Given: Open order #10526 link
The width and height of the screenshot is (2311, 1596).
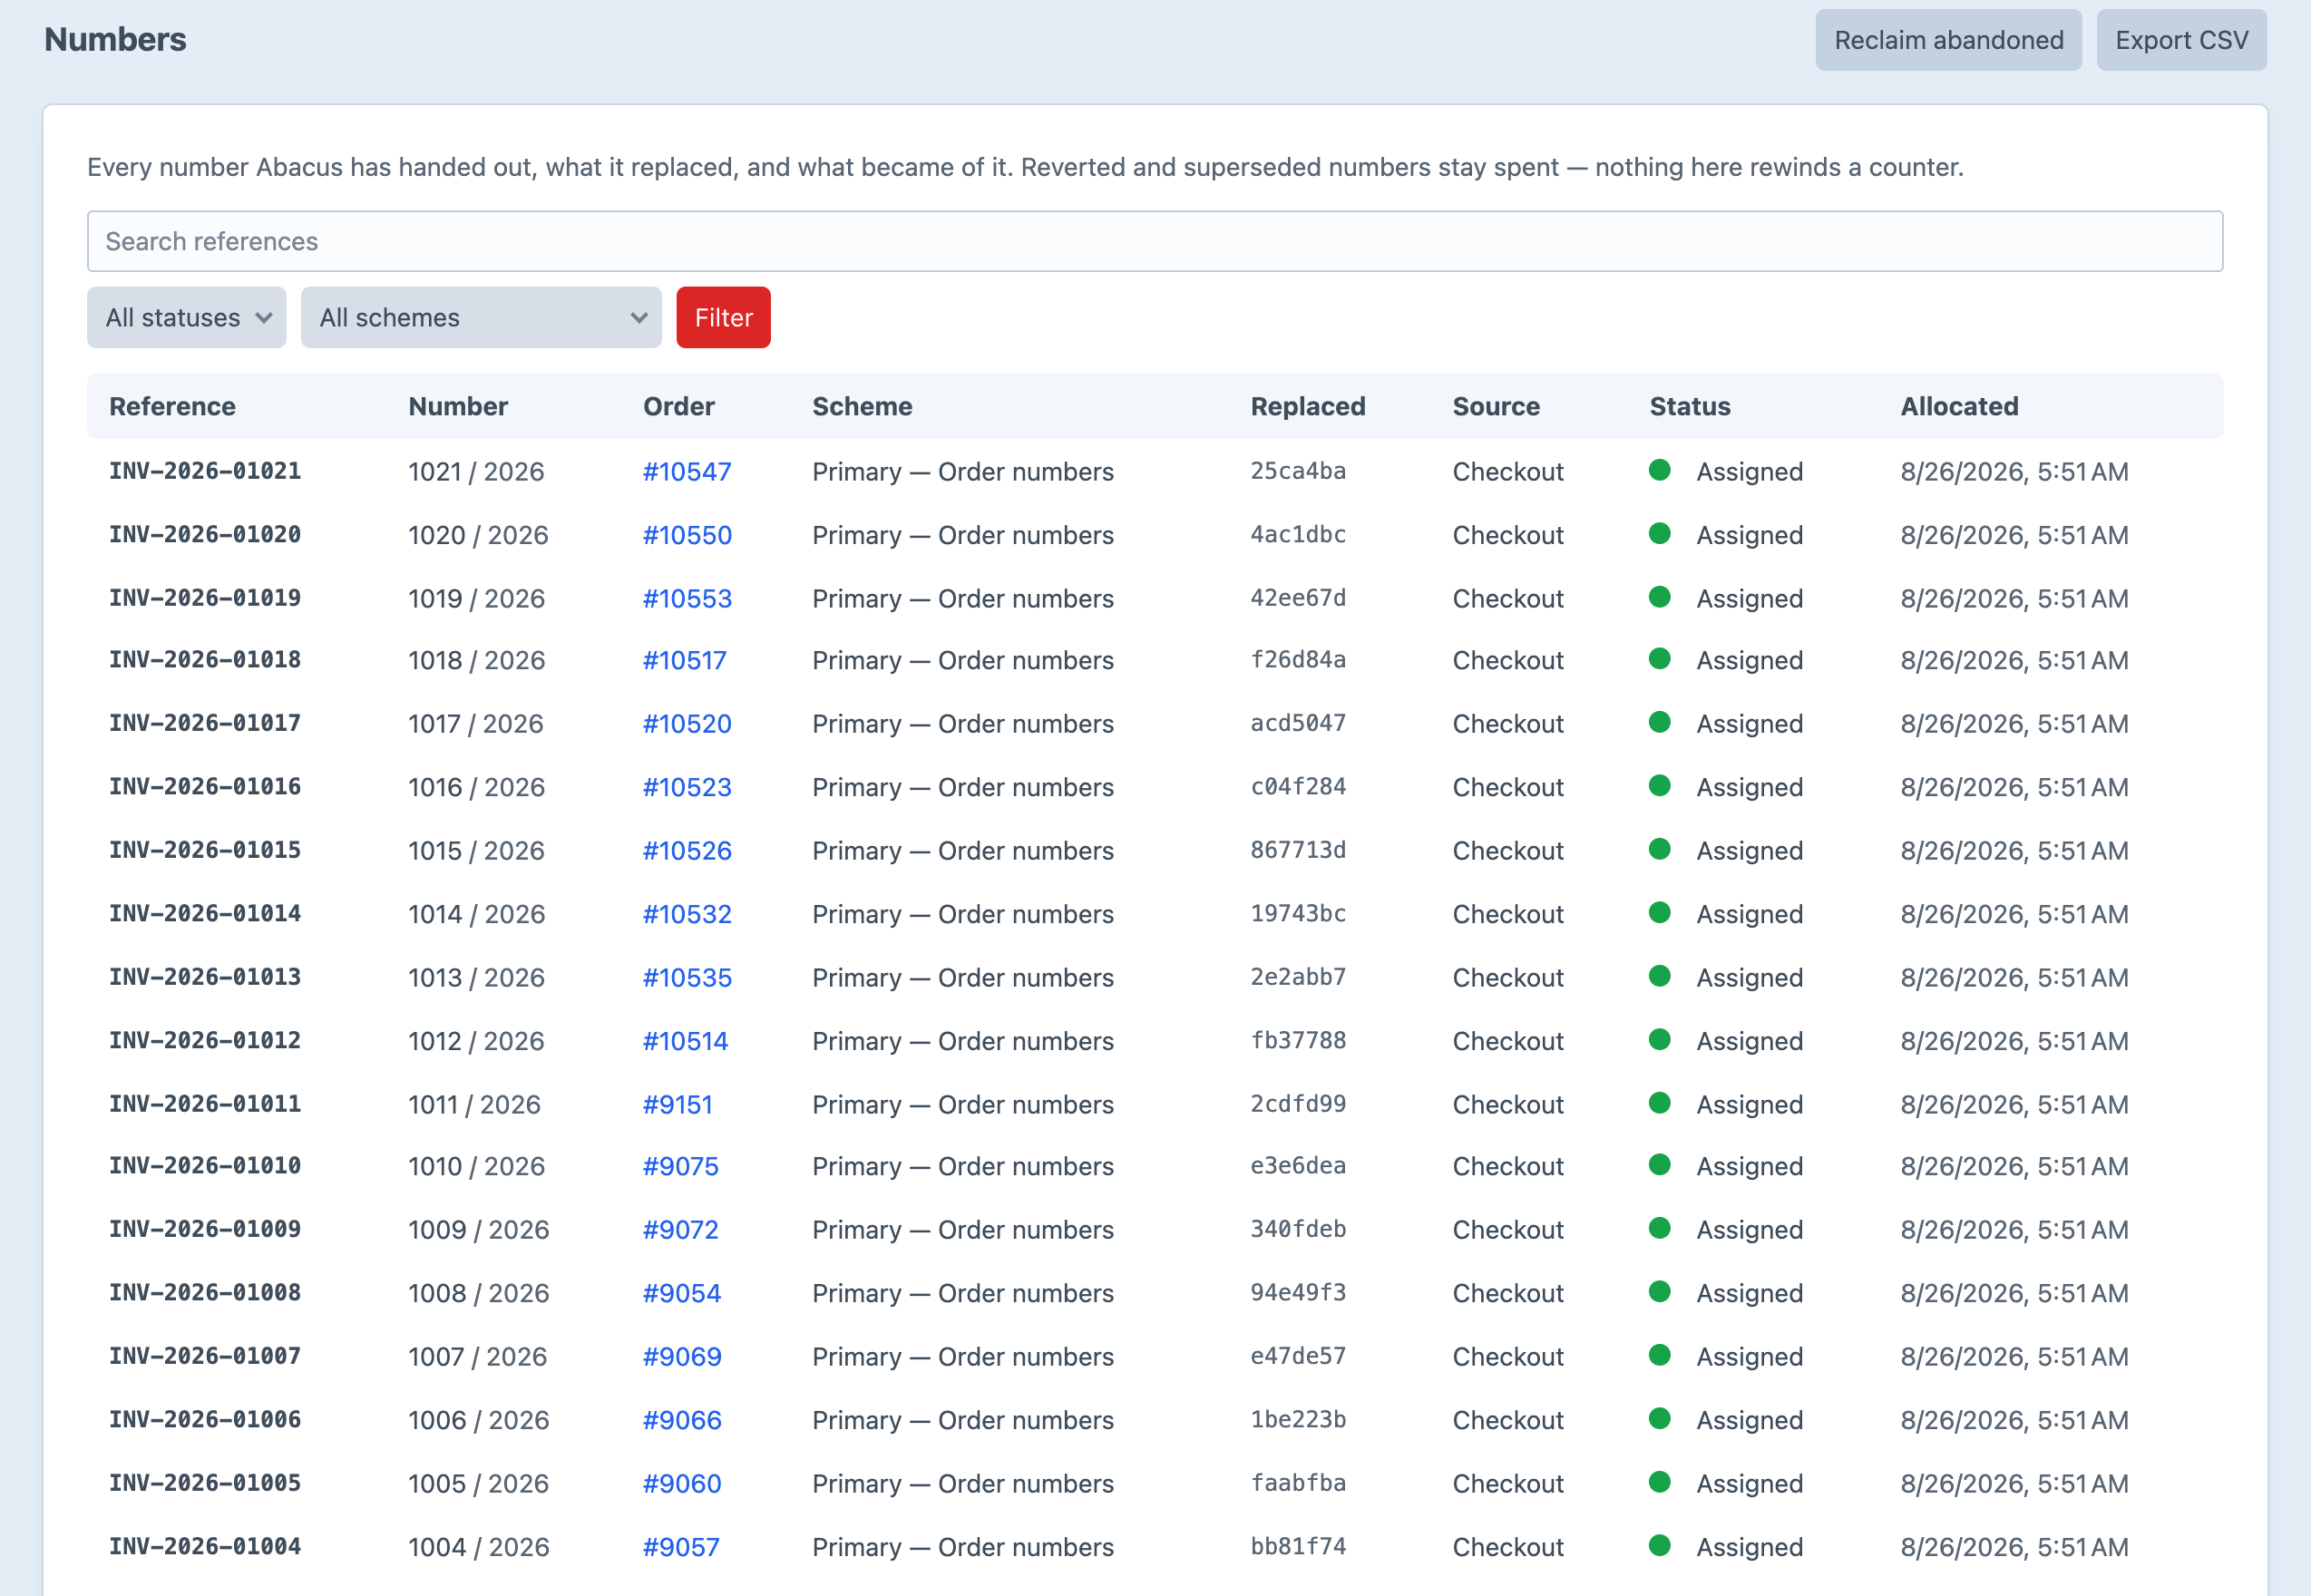Looking at the screenshot, I should [x=687, y=851].
